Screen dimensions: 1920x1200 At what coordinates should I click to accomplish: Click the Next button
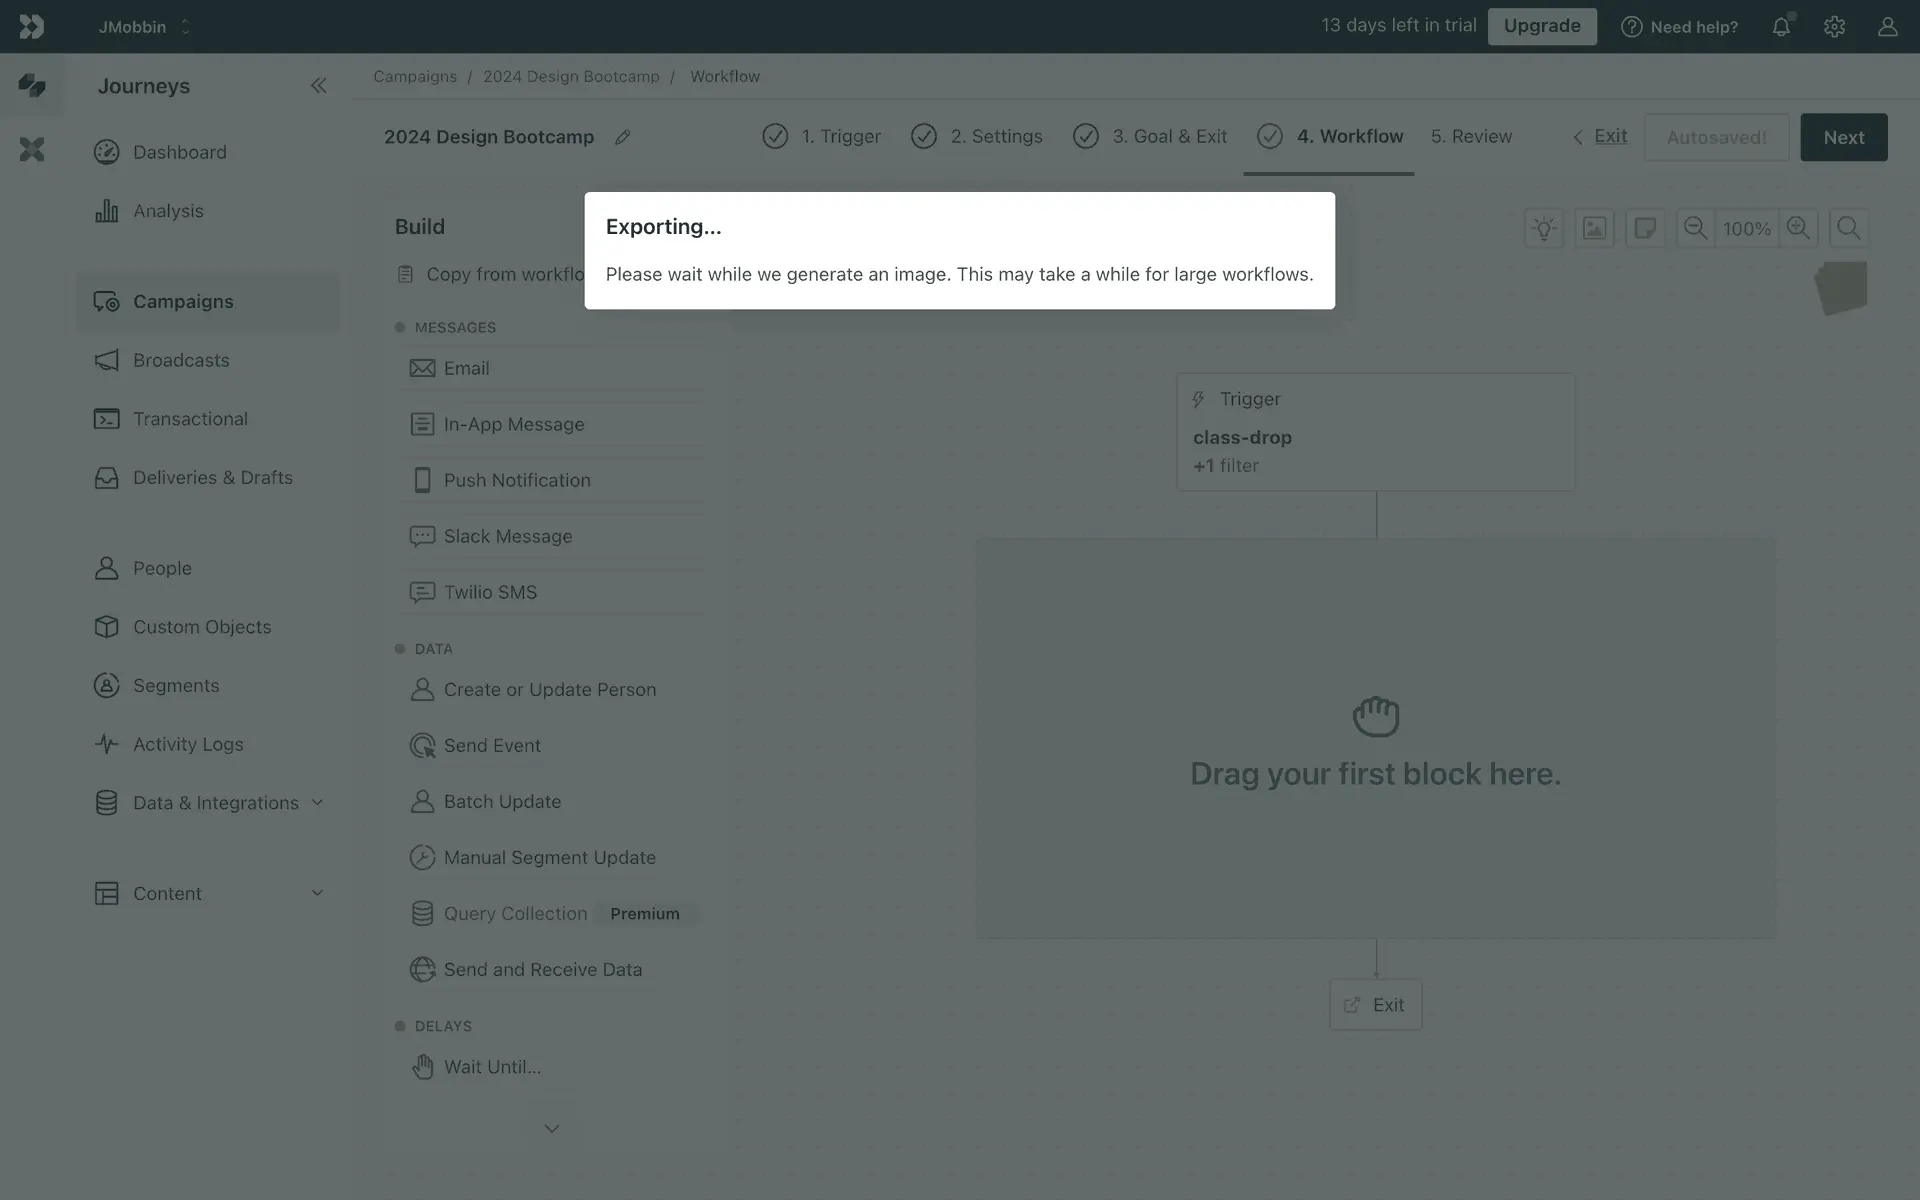pyautogui.click(x=1843, y=138)
